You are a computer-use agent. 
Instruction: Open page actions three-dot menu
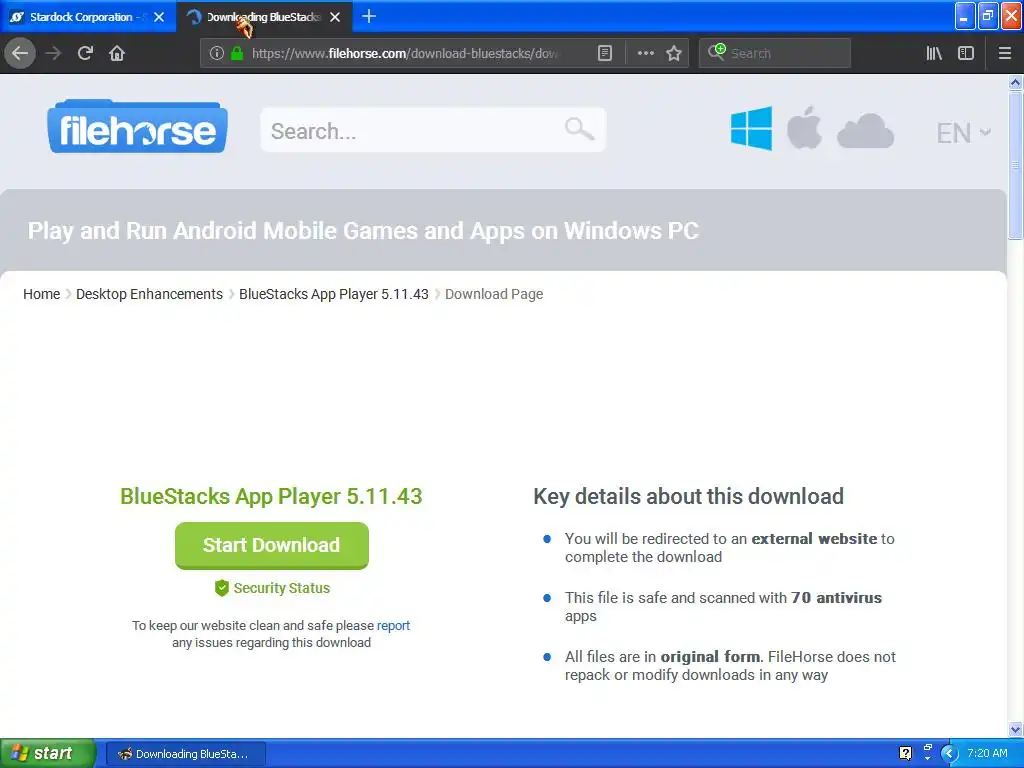click(x=645, y=53)
